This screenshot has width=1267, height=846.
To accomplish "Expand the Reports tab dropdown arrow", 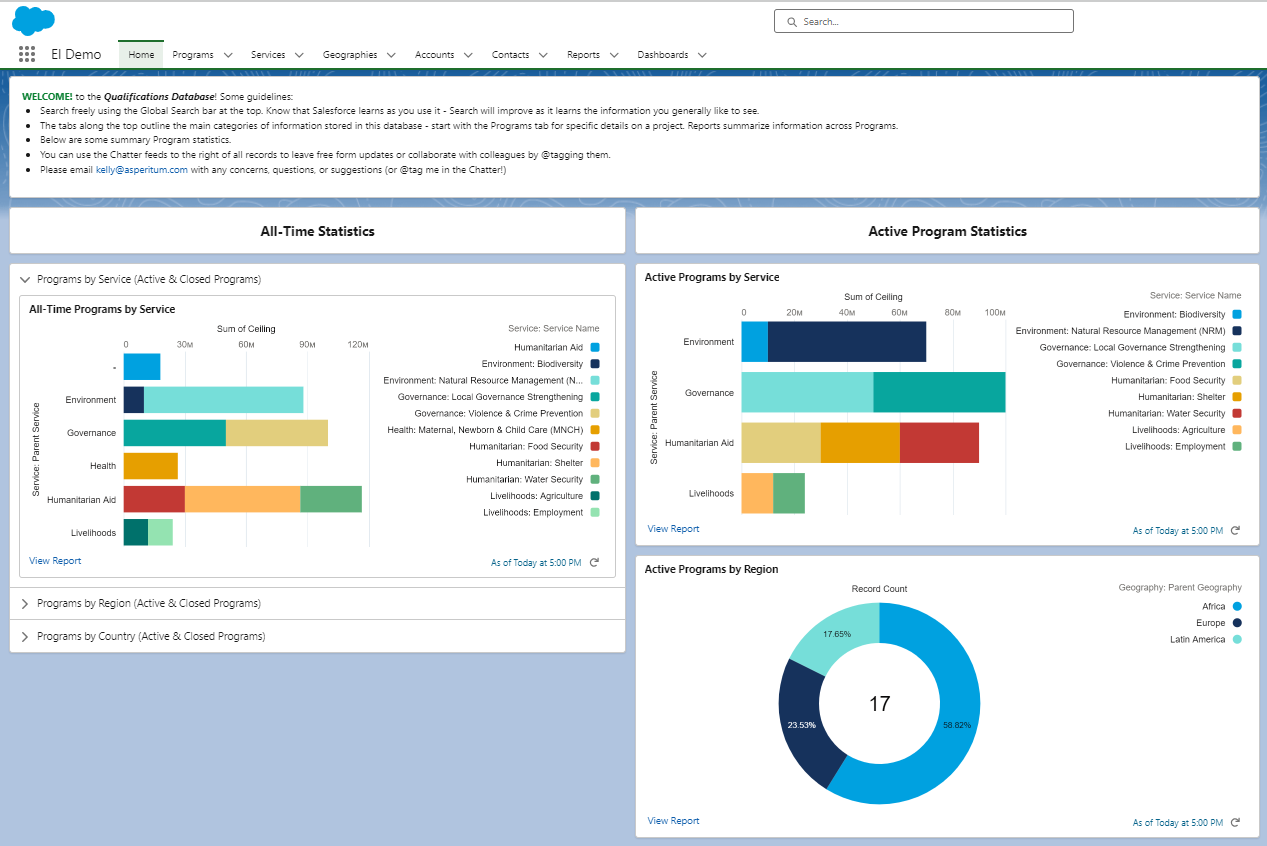I will [x=613, y=55].
